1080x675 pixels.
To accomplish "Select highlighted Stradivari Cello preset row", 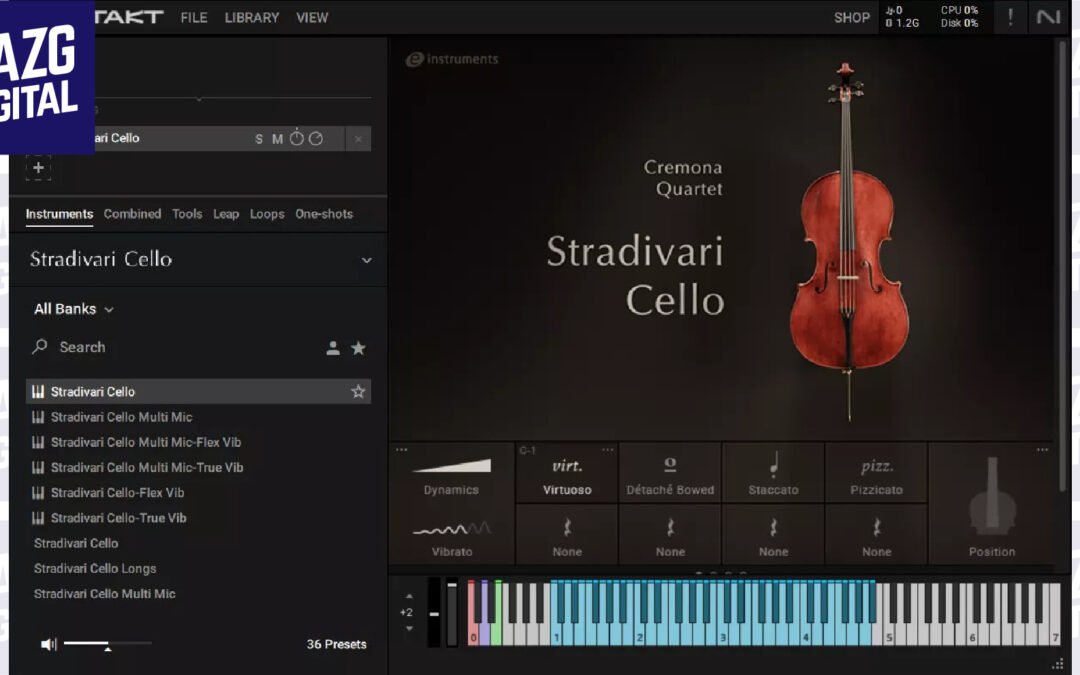I will pos(198,391).
